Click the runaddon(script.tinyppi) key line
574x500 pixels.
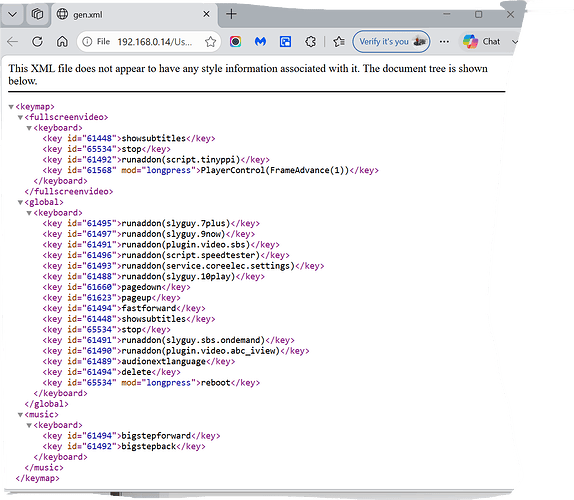pos(156,160)
